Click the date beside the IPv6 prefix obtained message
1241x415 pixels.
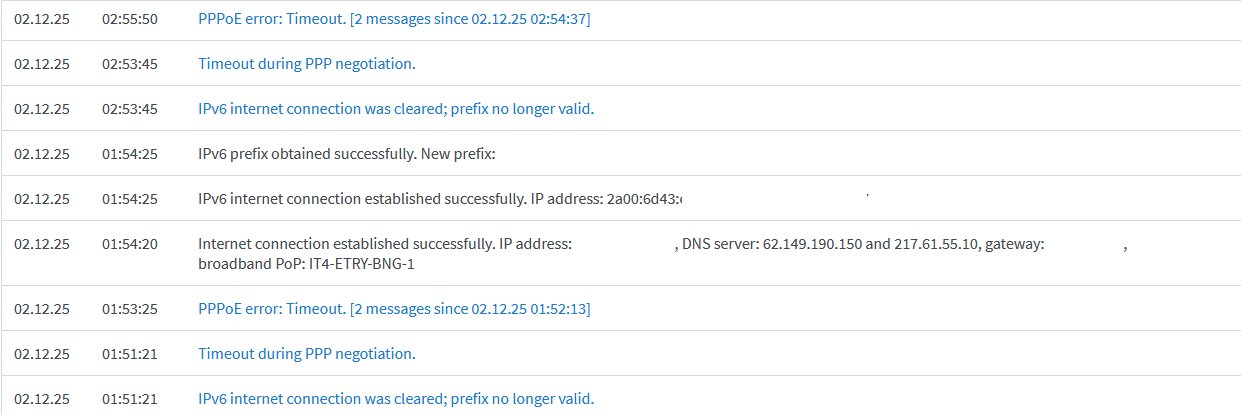[42, 154]
